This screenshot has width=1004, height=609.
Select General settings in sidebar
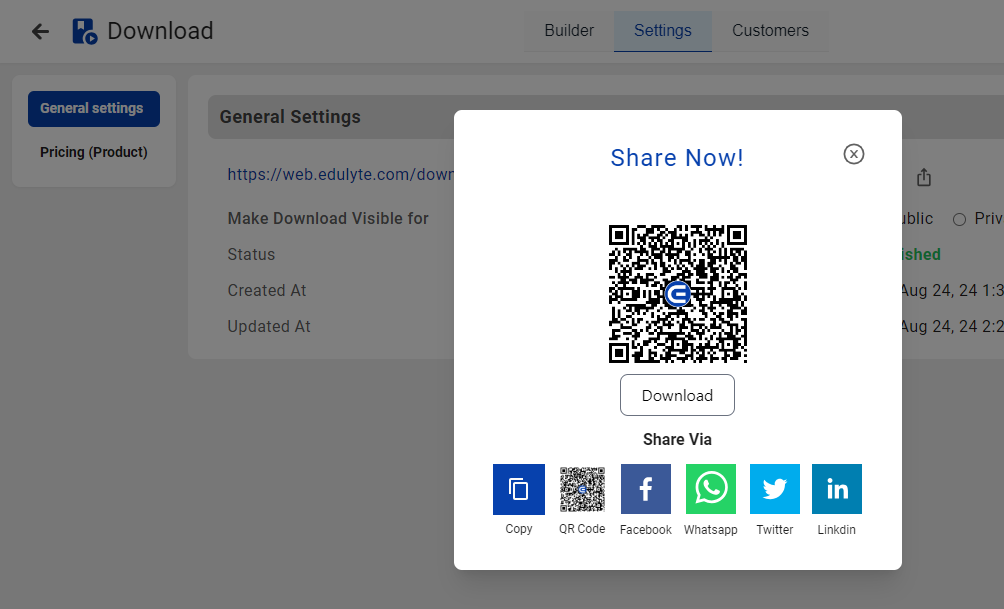[x=93, y=108]
